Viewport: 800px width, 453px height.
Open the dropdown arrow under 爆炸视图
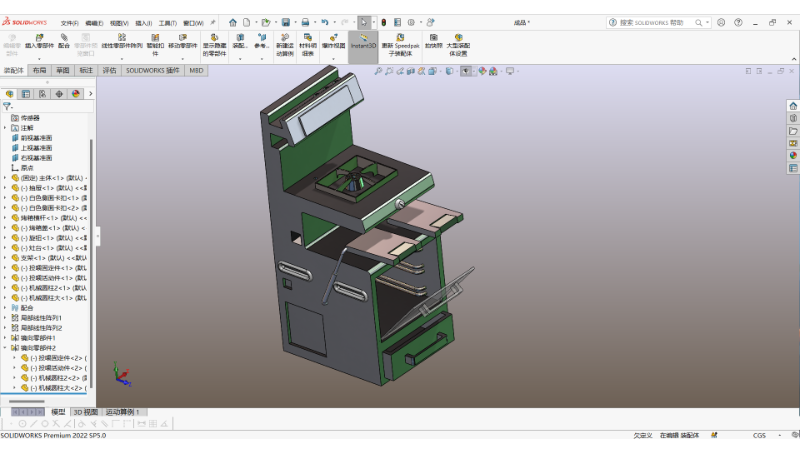(333, 59)
